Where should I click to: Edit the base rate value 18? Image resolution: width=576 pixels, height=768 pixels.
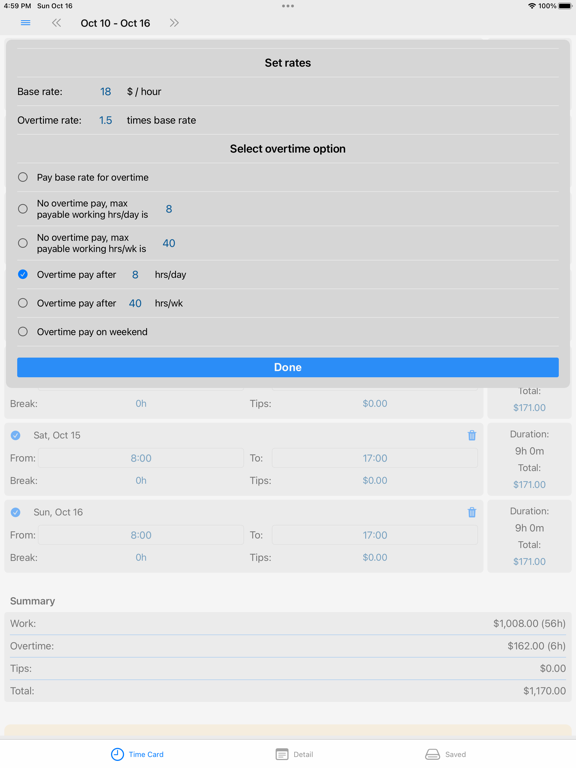[x=105, y=92]
